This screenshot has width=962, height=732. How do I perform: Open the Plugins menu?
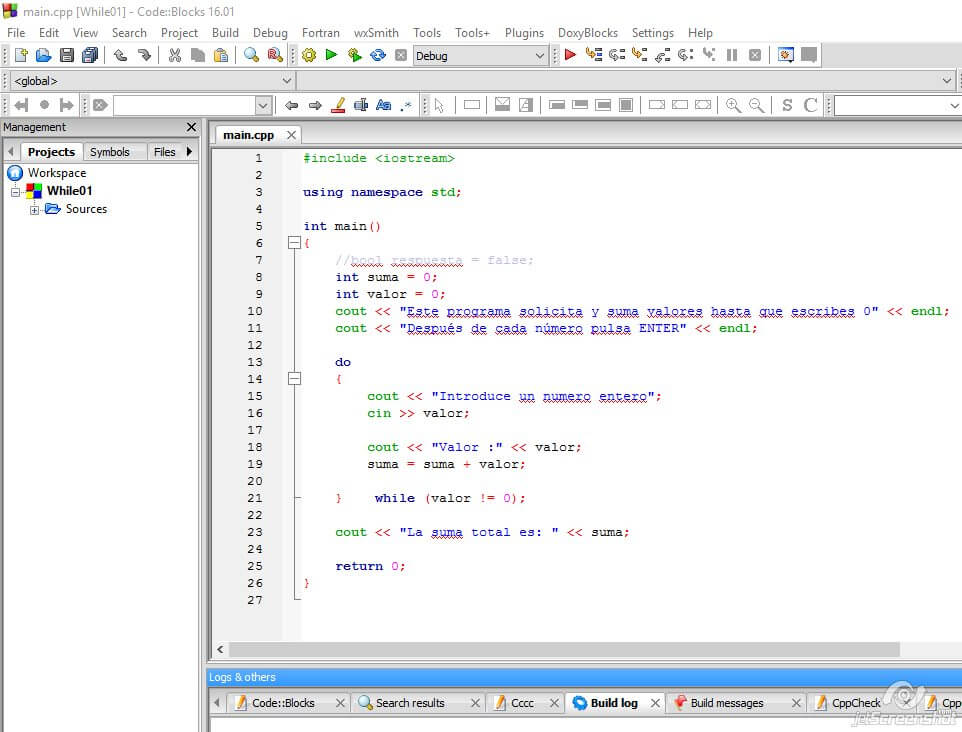(x=524, y=33)
